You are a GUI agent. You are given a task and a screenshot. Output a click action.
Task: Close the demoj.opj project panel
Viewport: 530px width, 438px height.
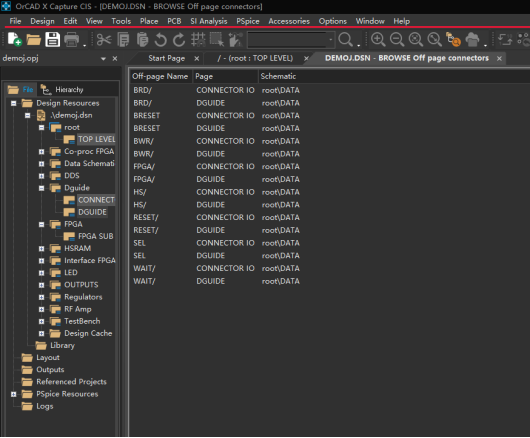[x=115, y=59]
